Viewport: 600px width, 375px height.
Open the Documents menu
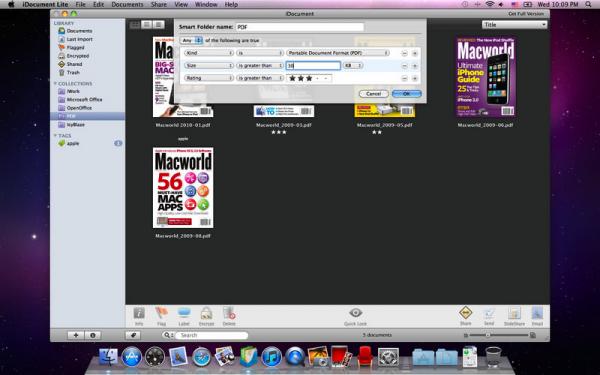point(127,5)
